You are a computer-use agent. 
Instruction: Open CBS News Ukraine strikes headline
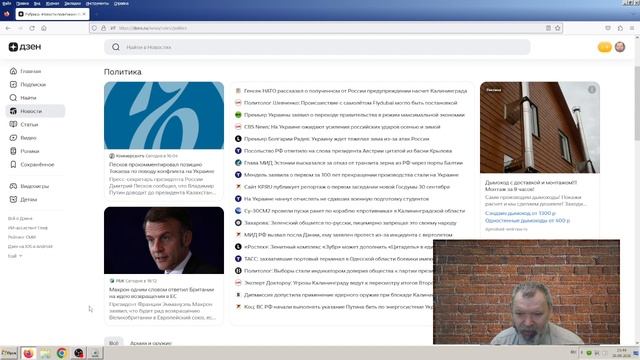pyautogui.click(x=342, y=127)
